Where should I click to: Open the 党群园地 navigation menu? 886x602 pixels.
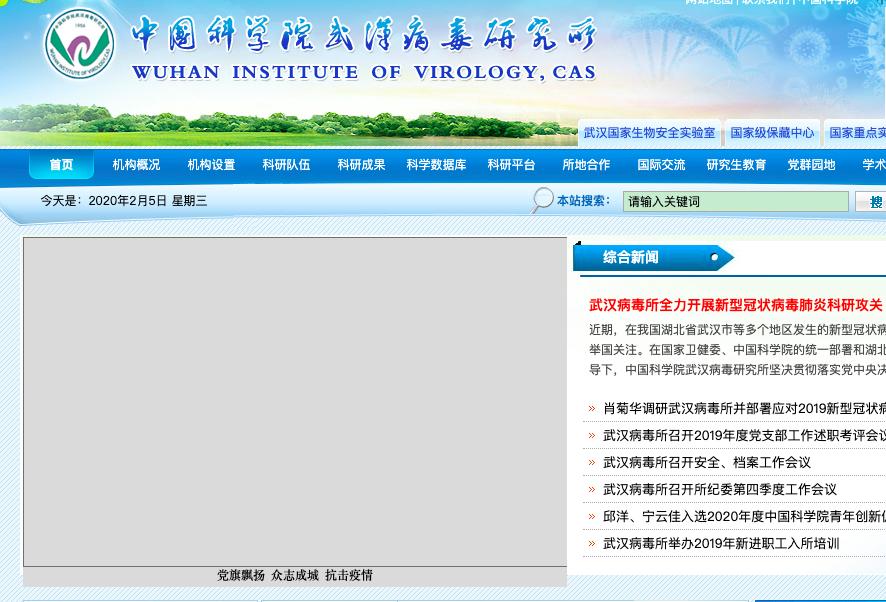(x=811, y=164)
